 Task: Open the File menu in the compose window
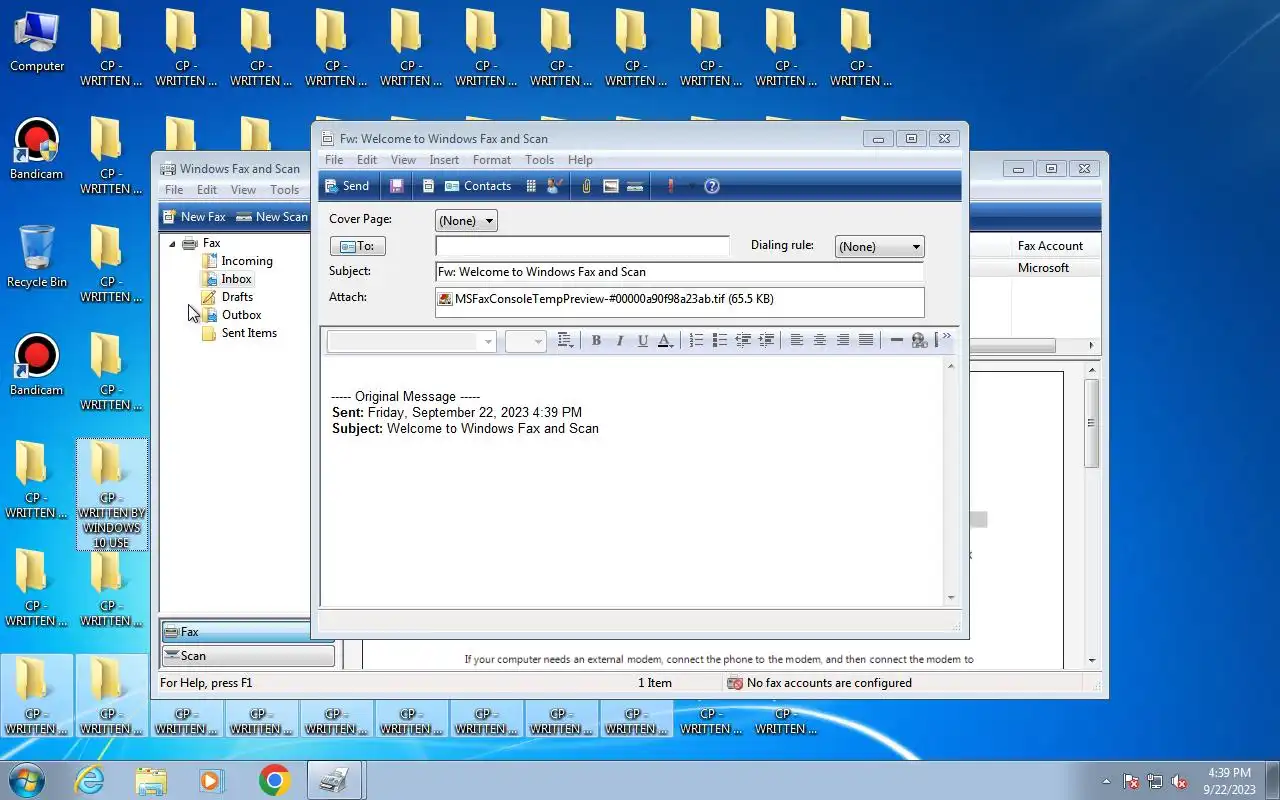[334, 160]
